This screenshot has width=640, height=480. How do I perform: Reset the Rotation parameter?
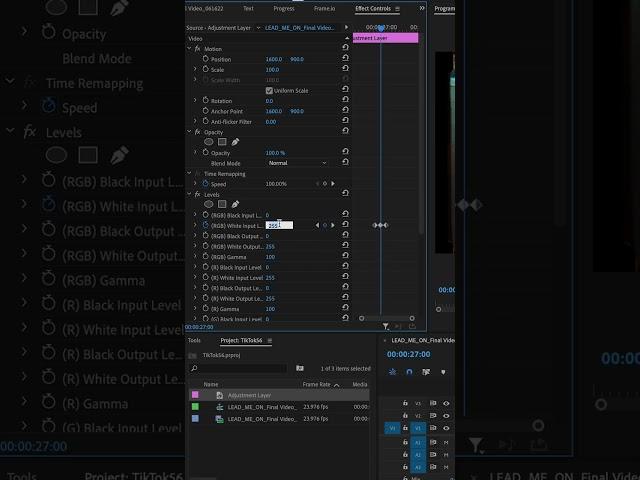coord(345,99)
